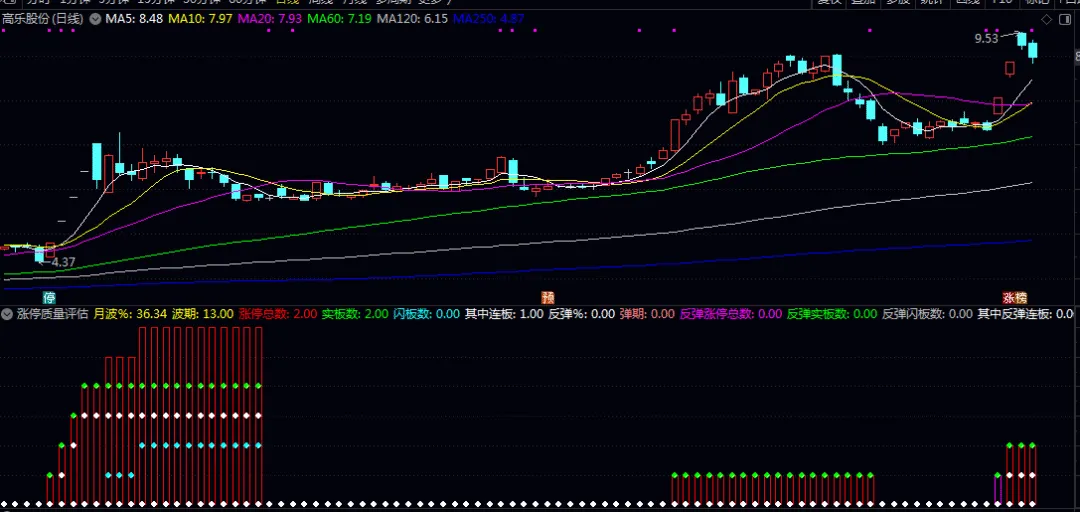
Task: Click the 涨停总数: 2.00 value
Action: click(x=278, y=314)
